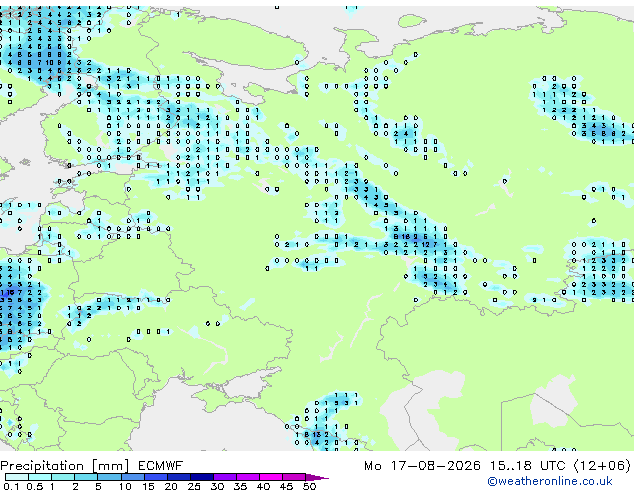Click the 15–20 mm legend swatch
The image size is (634, 490).
[155, 477]
